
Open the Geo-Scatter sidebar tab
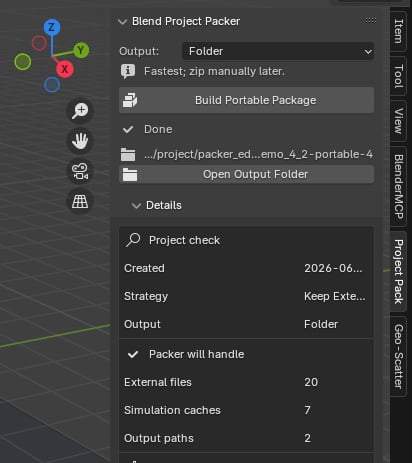pyautogui.click(x=399, y=356)
